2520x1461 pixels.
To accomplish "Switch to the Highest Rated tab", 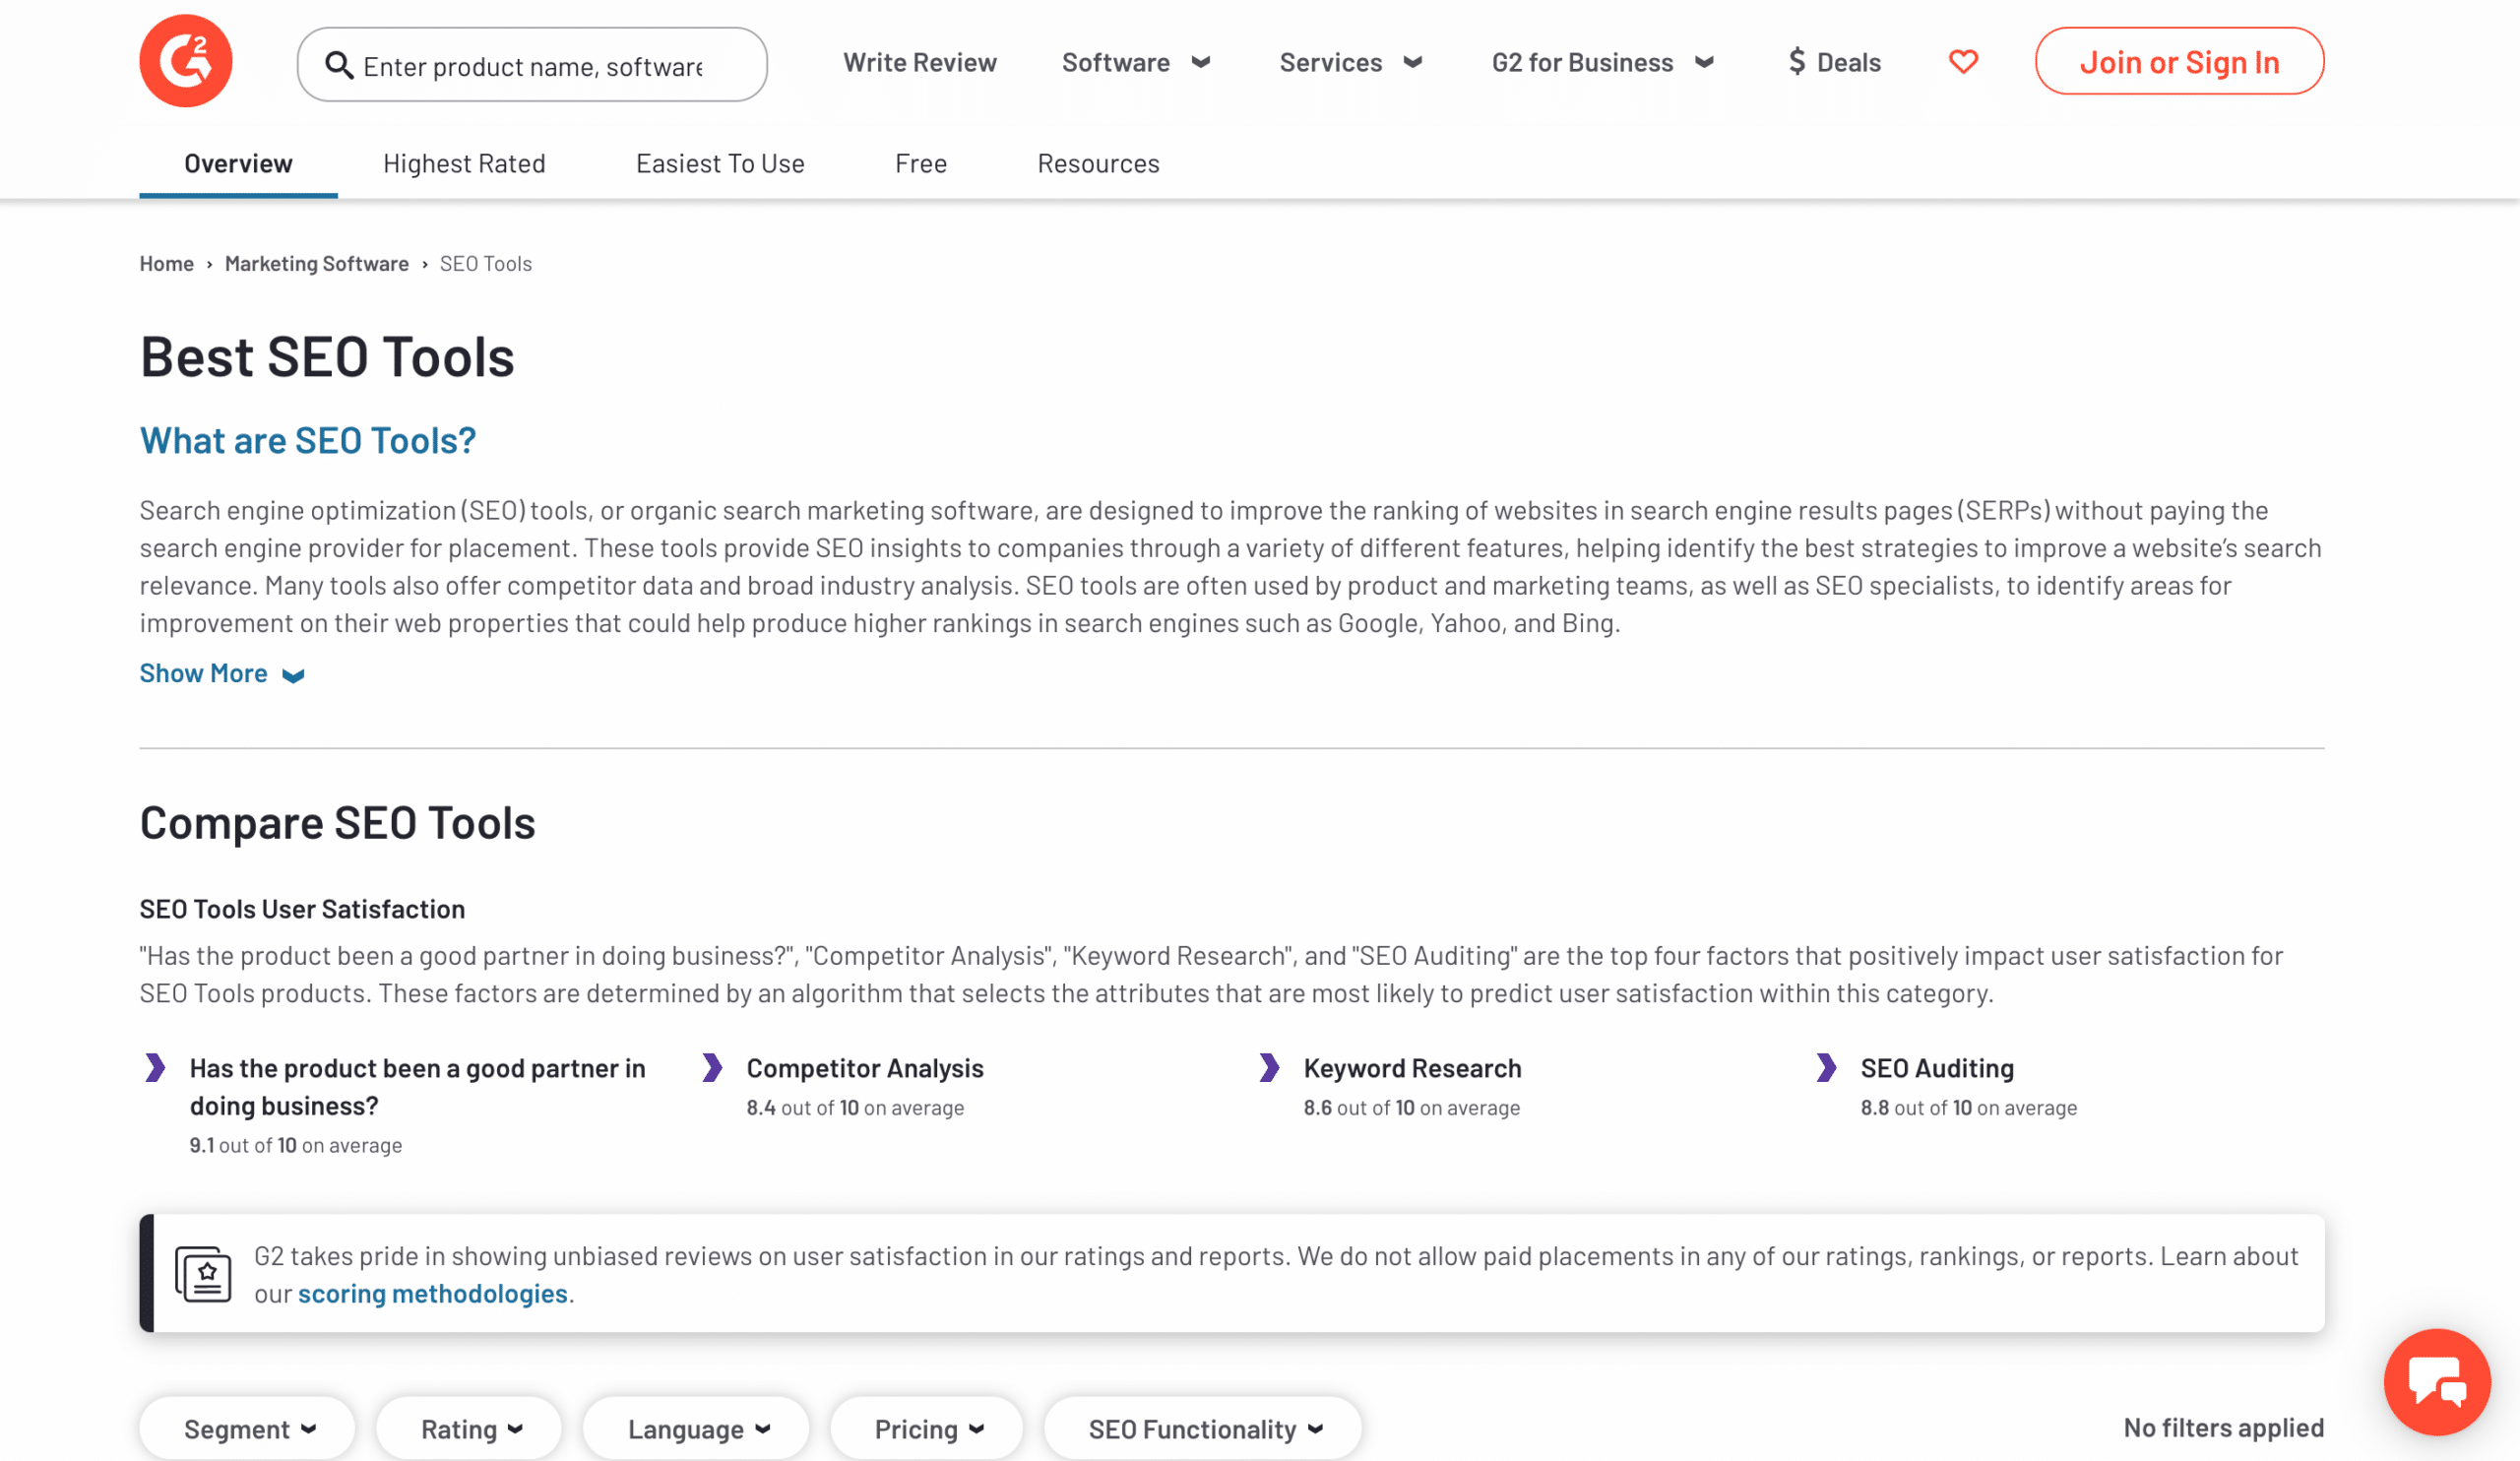I will [464, 163].
